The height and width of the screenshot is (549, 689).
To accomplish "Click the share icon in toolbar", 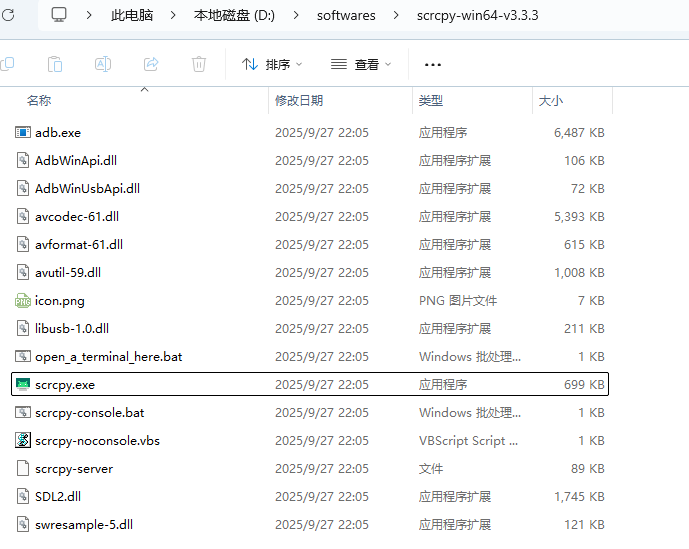I will [151, 64].
